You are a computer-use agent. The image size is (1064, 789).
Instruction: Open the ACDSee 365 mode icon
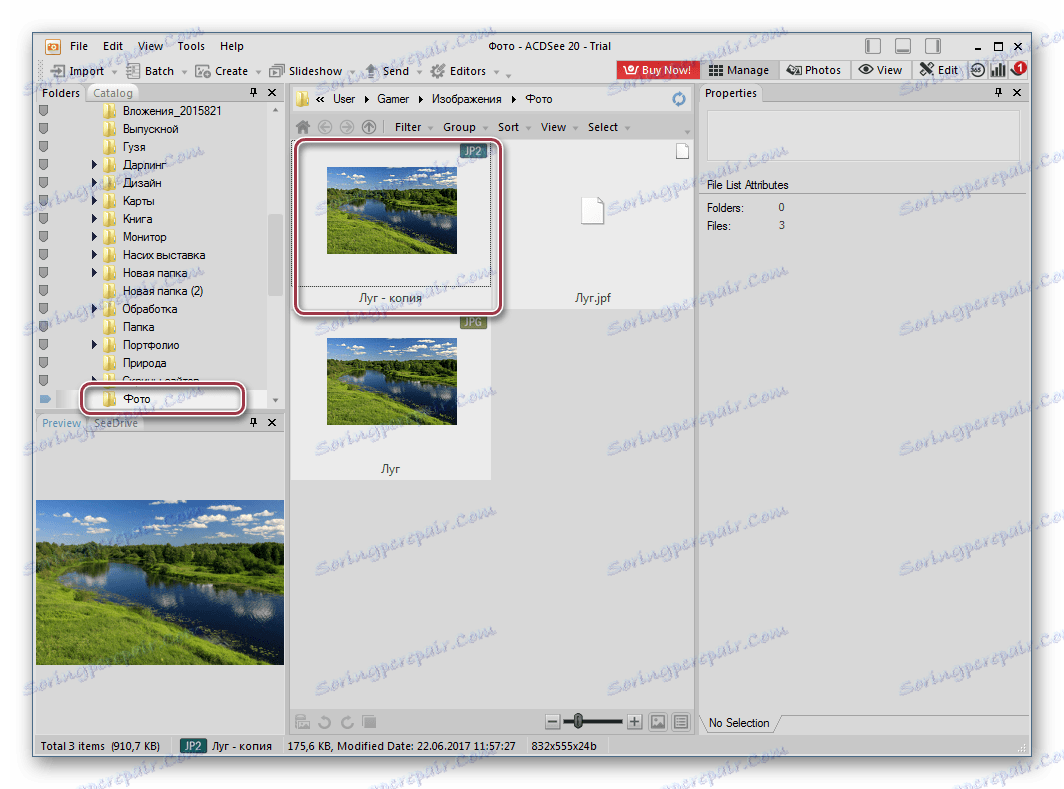[x=977, y=70]
